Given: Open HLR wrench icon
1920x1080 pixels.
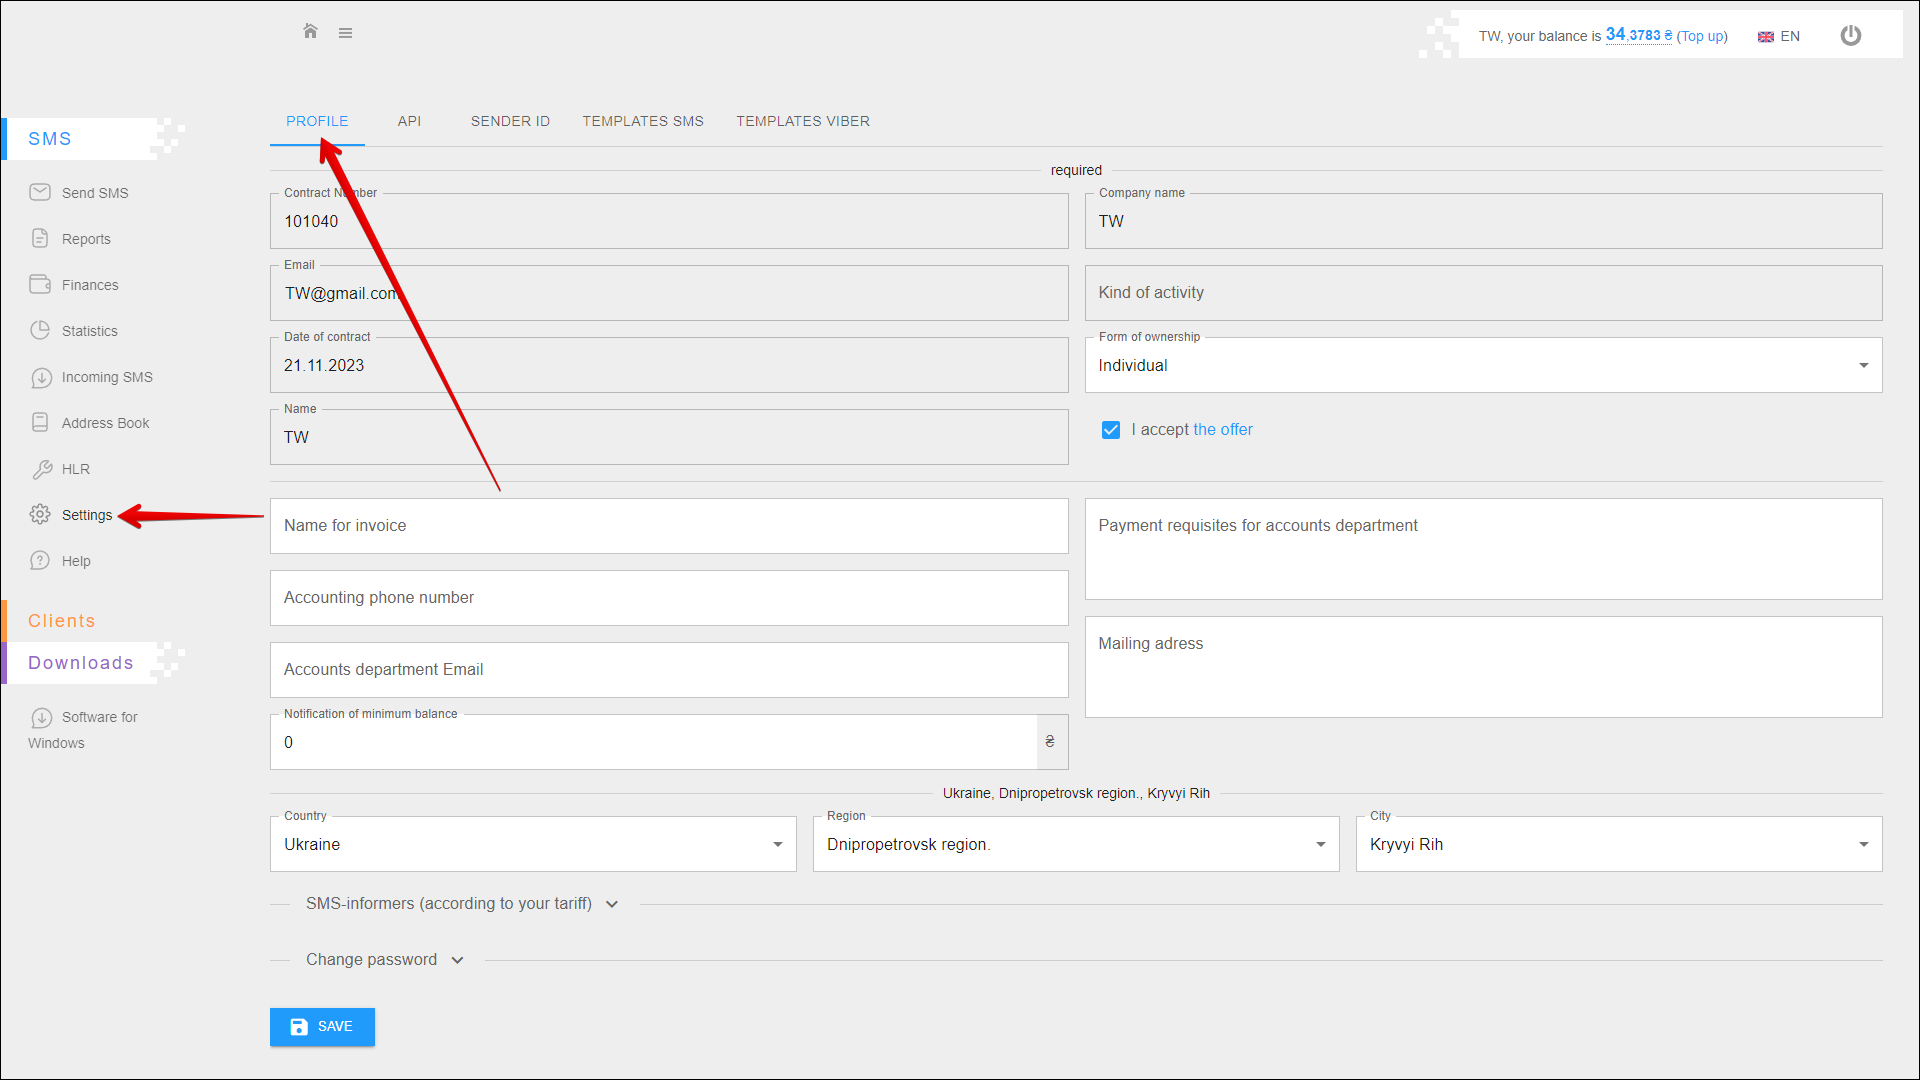Looking at the screenshot, I should pyautogui.click(x=41, y=468).
